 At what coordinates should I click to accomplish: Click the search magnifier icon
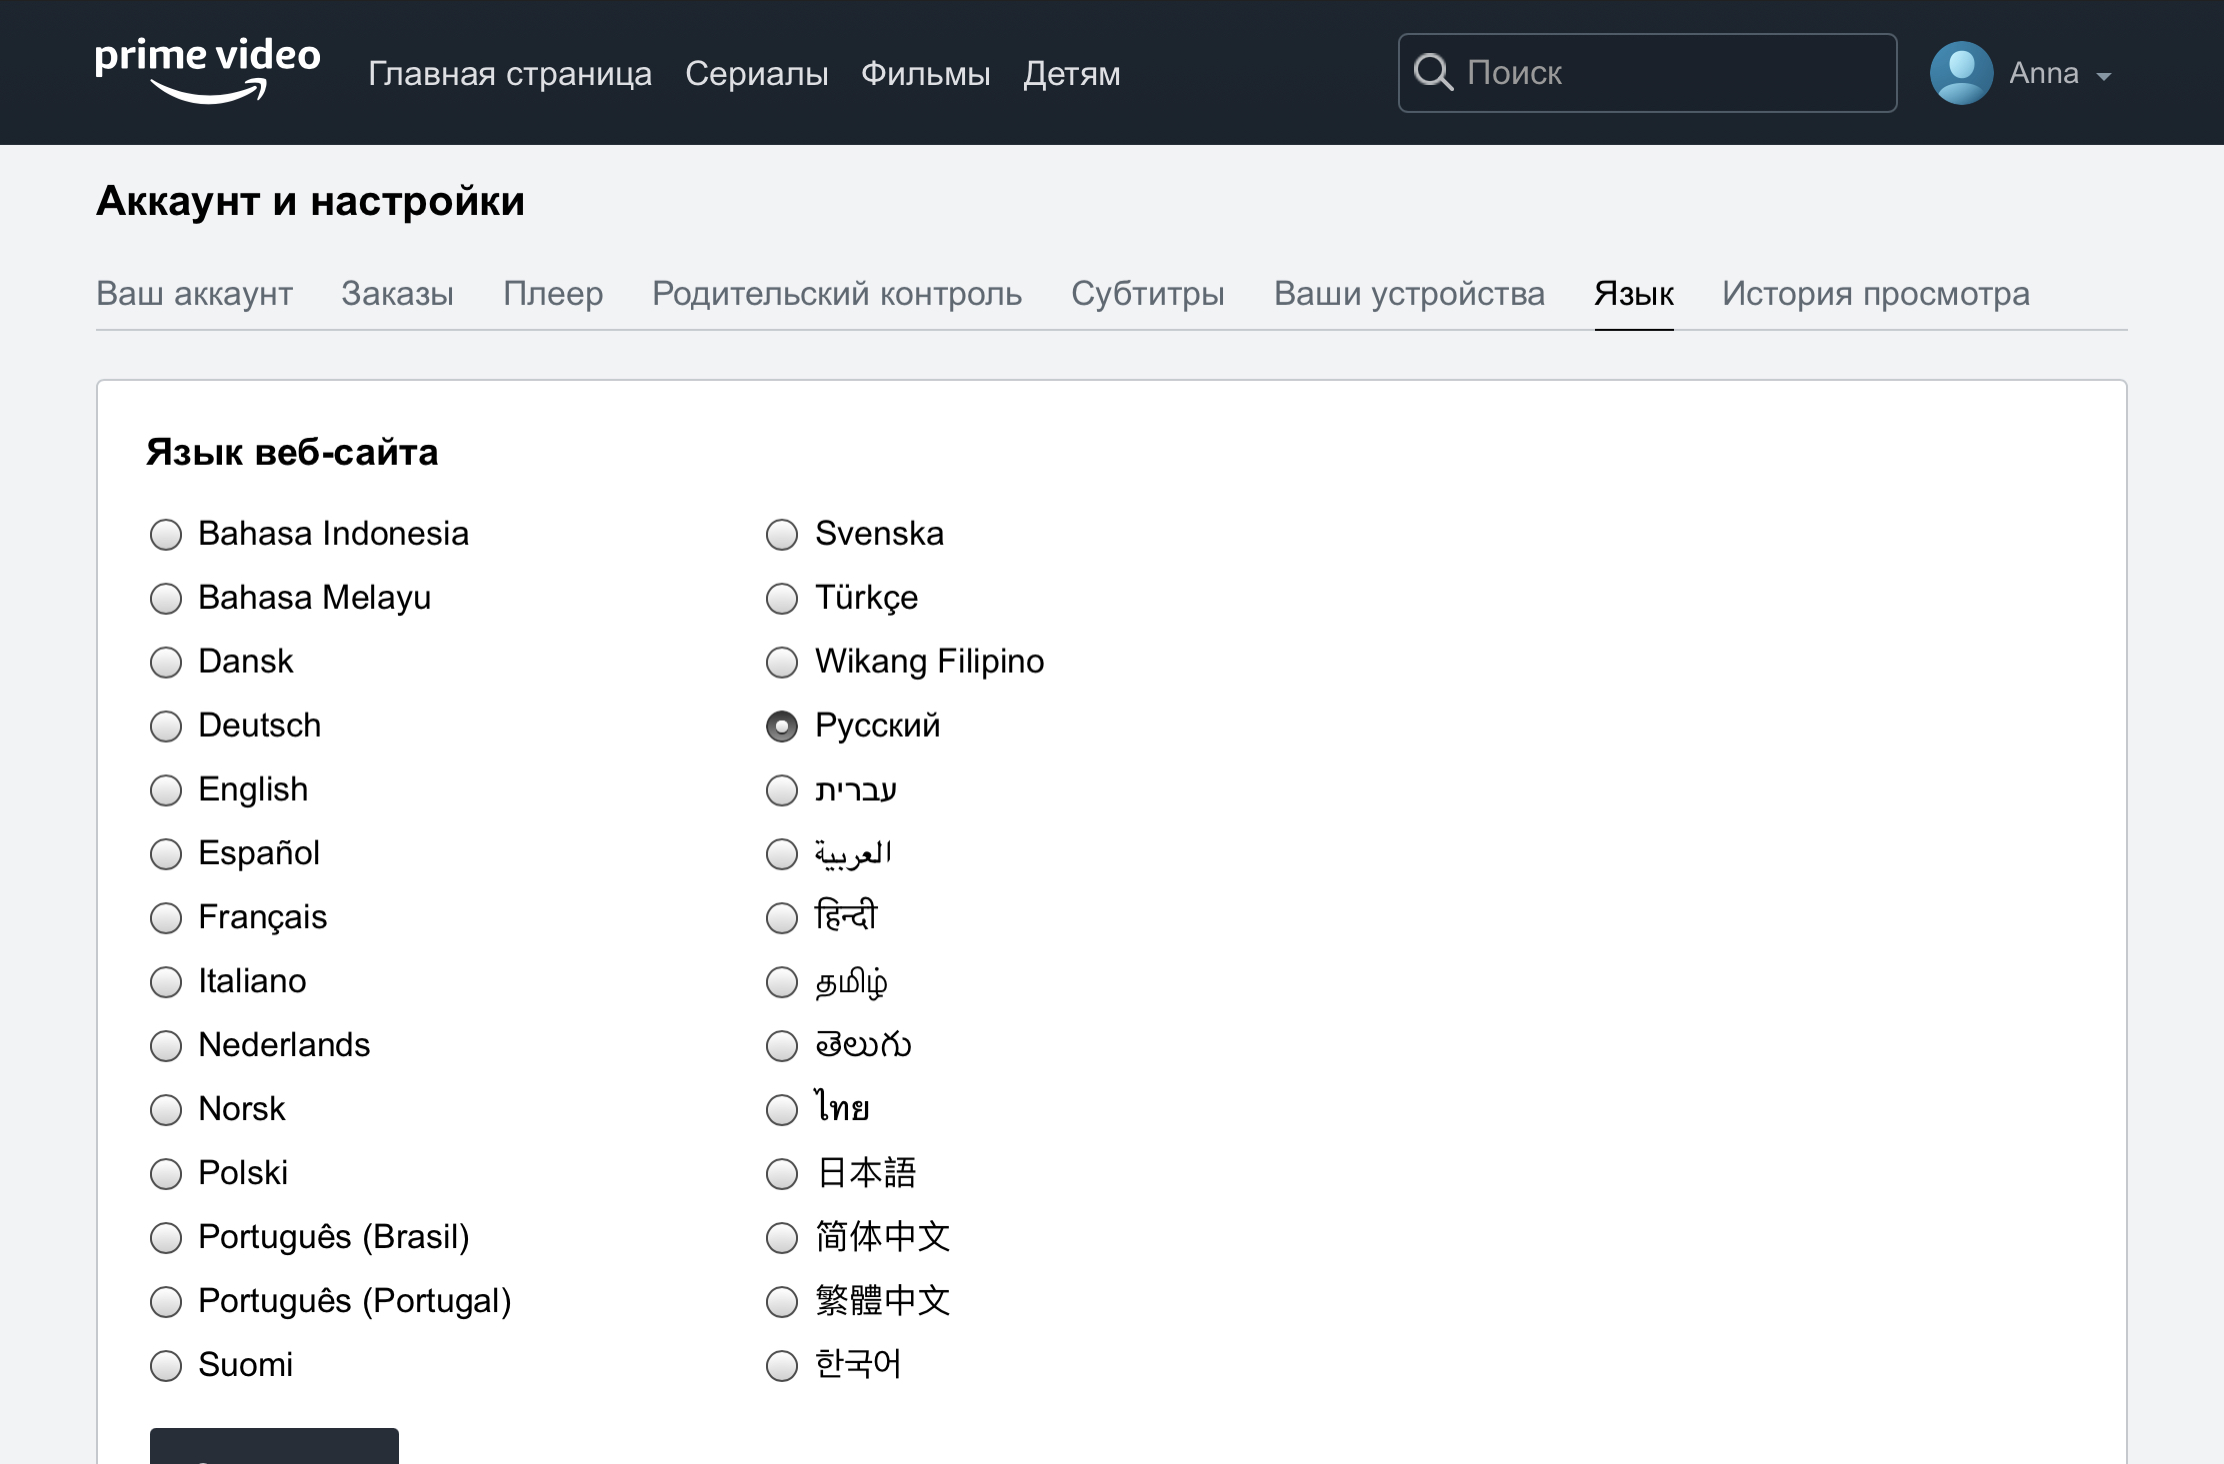(x=1432, y=73)
